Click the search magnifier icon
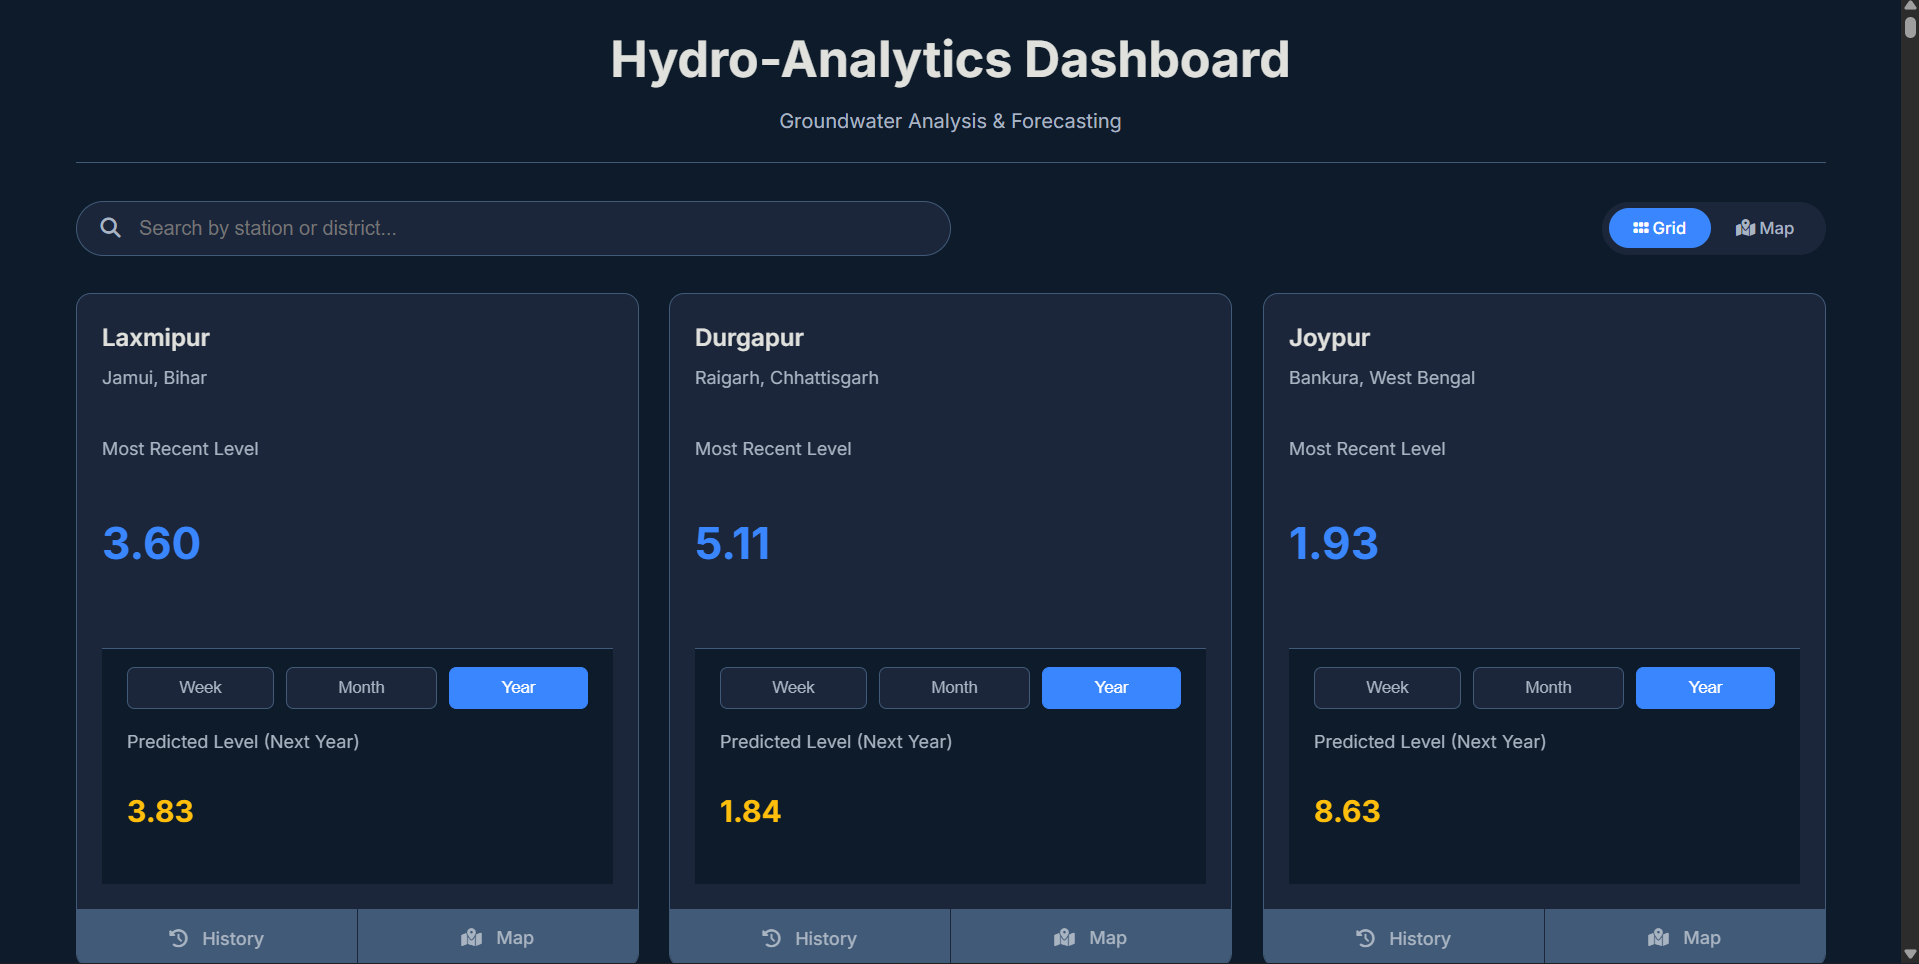 coord(111,228)
